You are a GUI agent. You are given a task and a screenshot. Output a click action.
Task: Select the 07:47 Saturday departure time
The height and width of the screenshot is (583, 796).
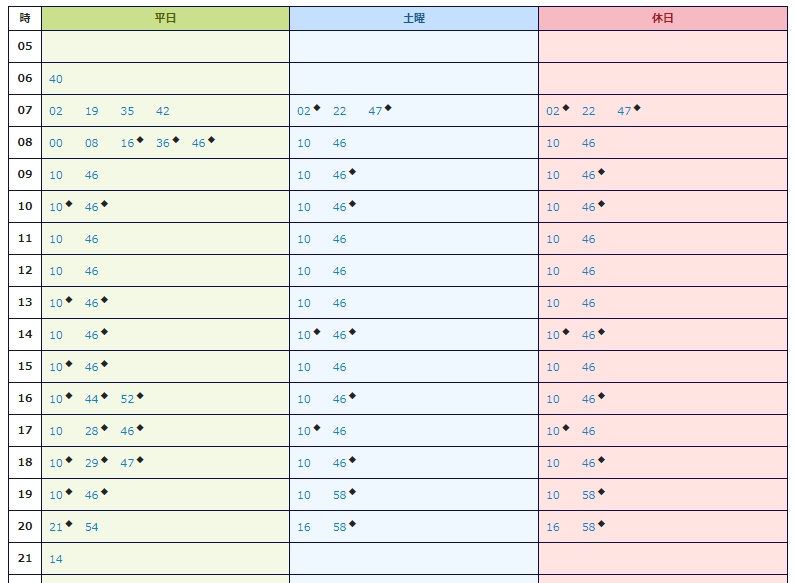point(375,112)
